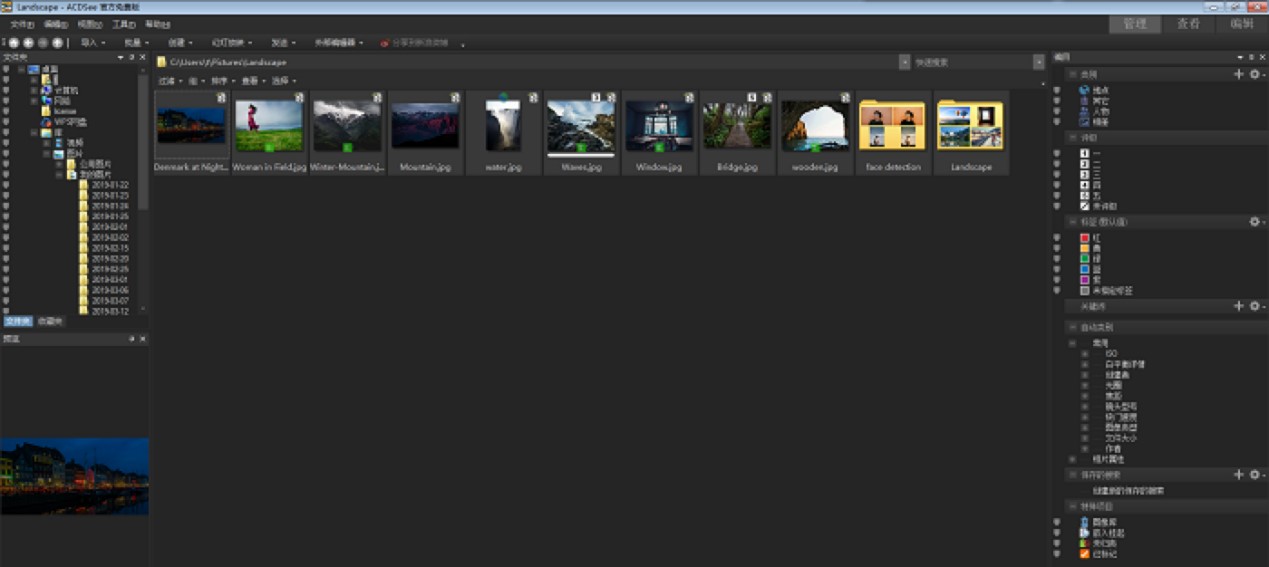Toggle the Tagged (已标记) checkbox item
1269x567 pixels.
[x=1084, y=554]
